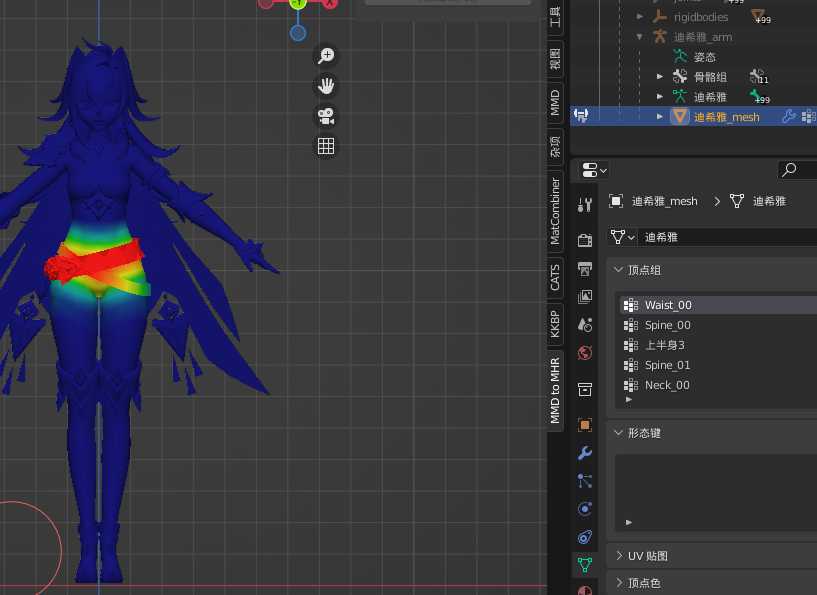Click the grid orthographic toggle icon
Viewport: 817px width, 595px height.
pos(325,146)
